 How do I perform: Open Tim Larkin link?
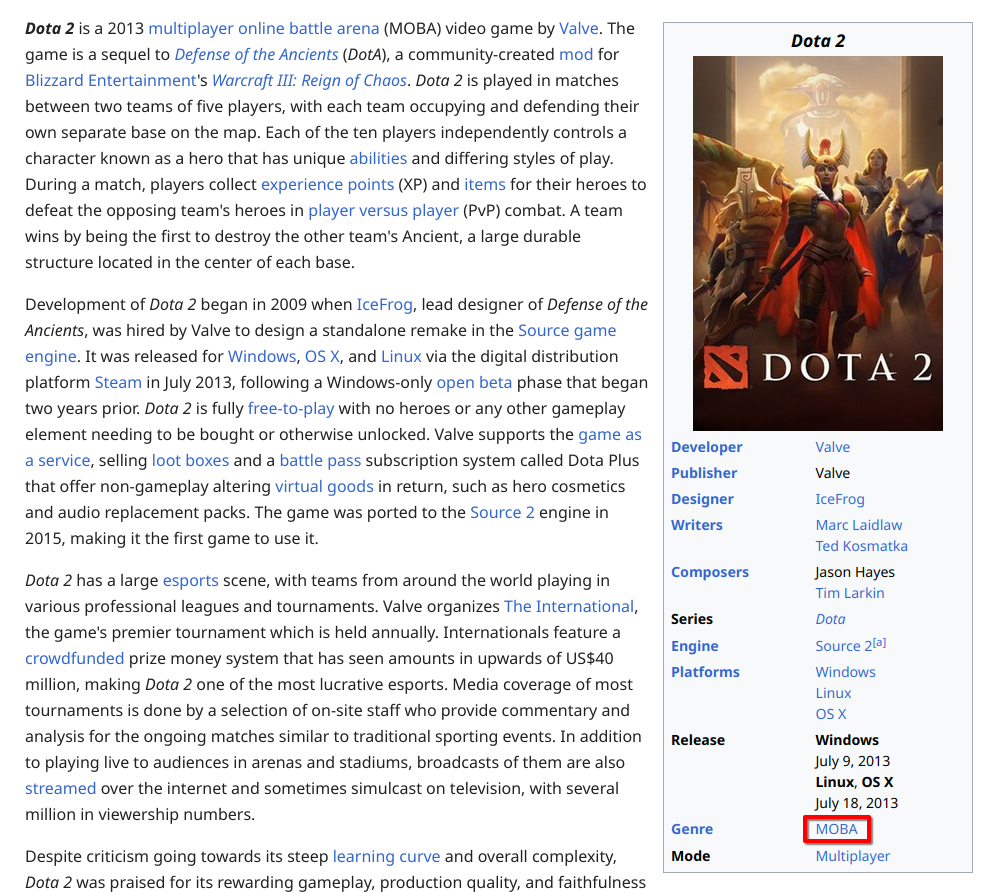click(849, 593)
